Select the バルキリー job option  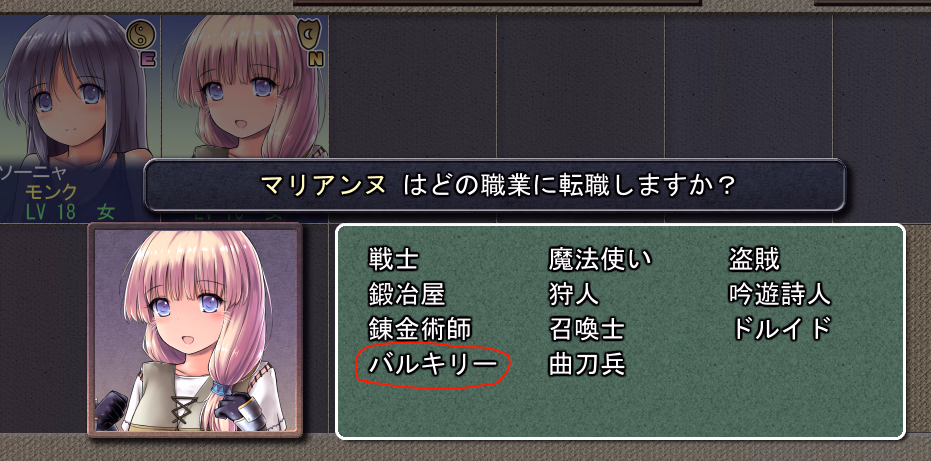432,364
